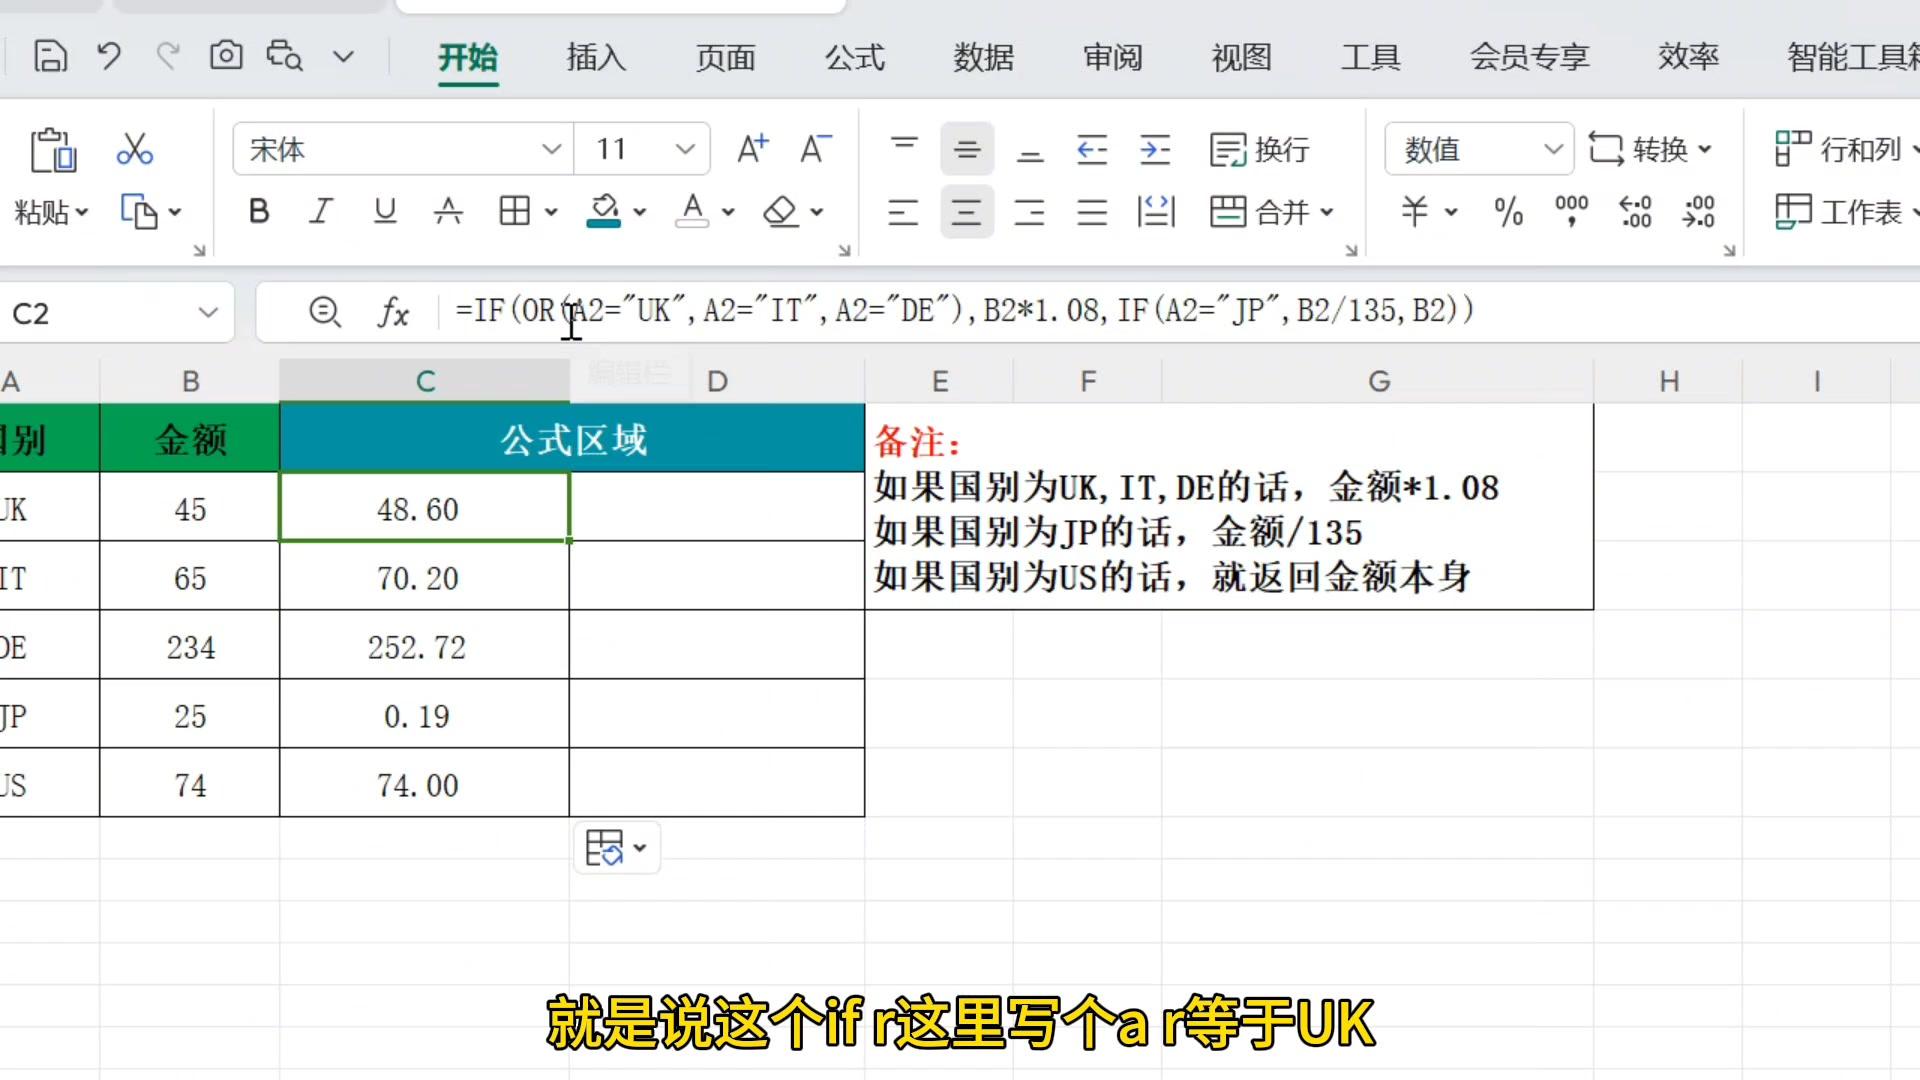Click the fx insert function icon
Viewport: 1920px width, 1080px height.
click(393, 313)
